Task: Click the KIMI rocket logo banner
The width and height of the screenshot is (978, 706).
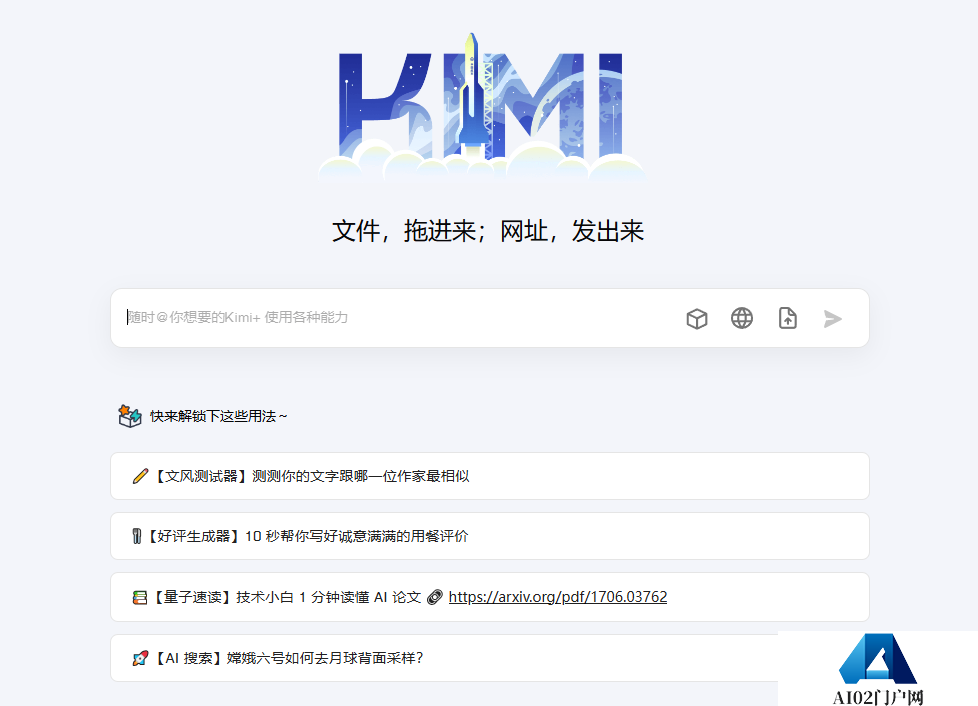Action: pos(482,107)
